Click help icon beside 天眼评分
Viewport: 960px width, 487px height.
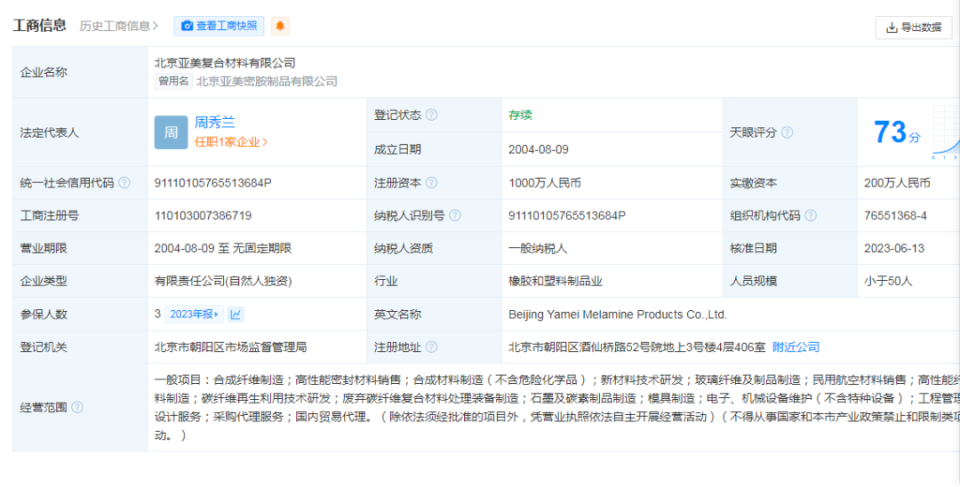tap(787, 132)
